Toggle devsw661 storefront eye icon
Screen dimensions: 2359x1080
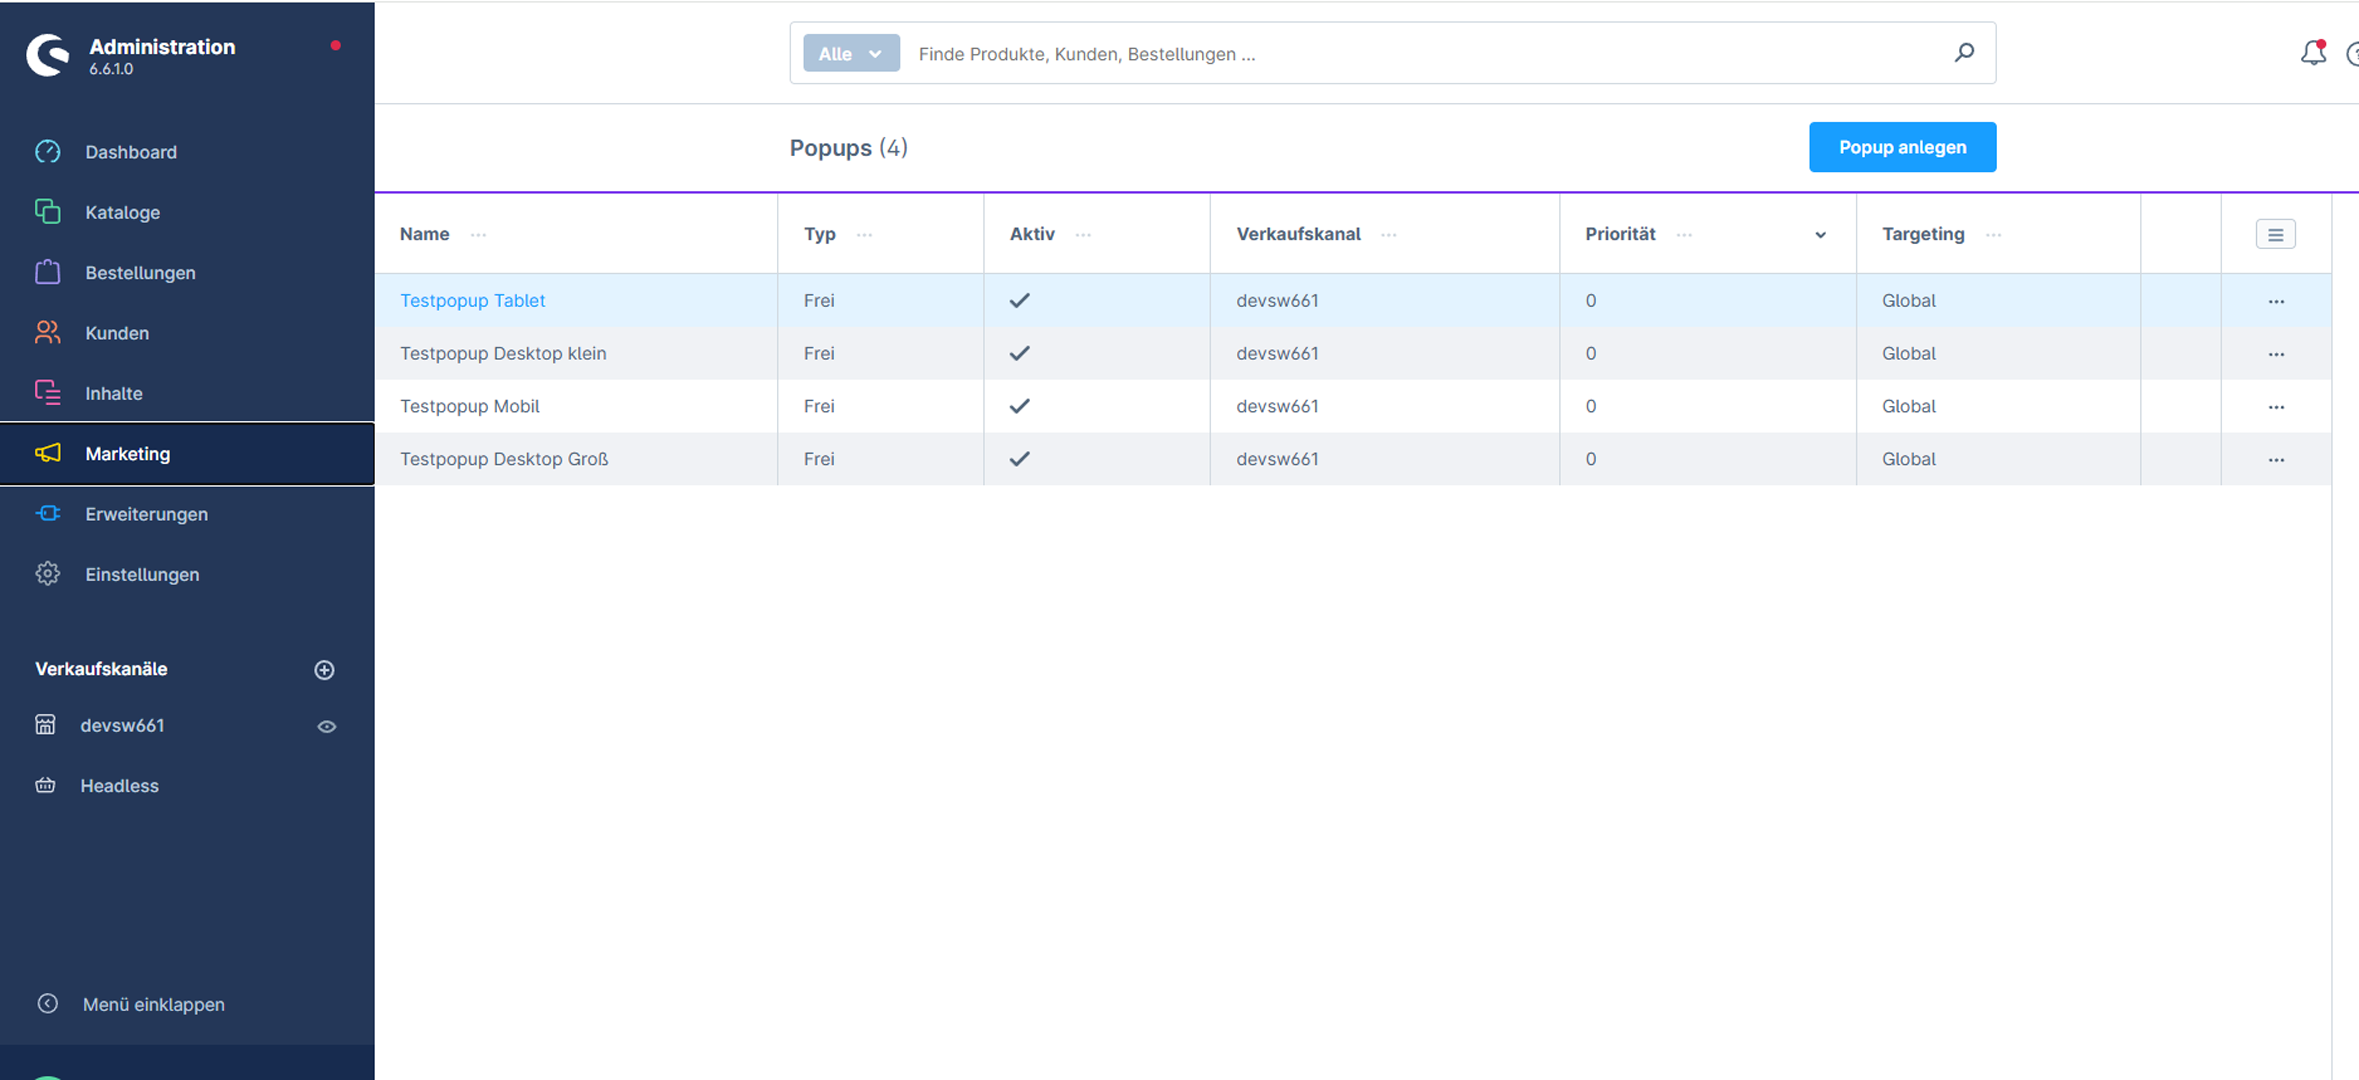point(327,727)
